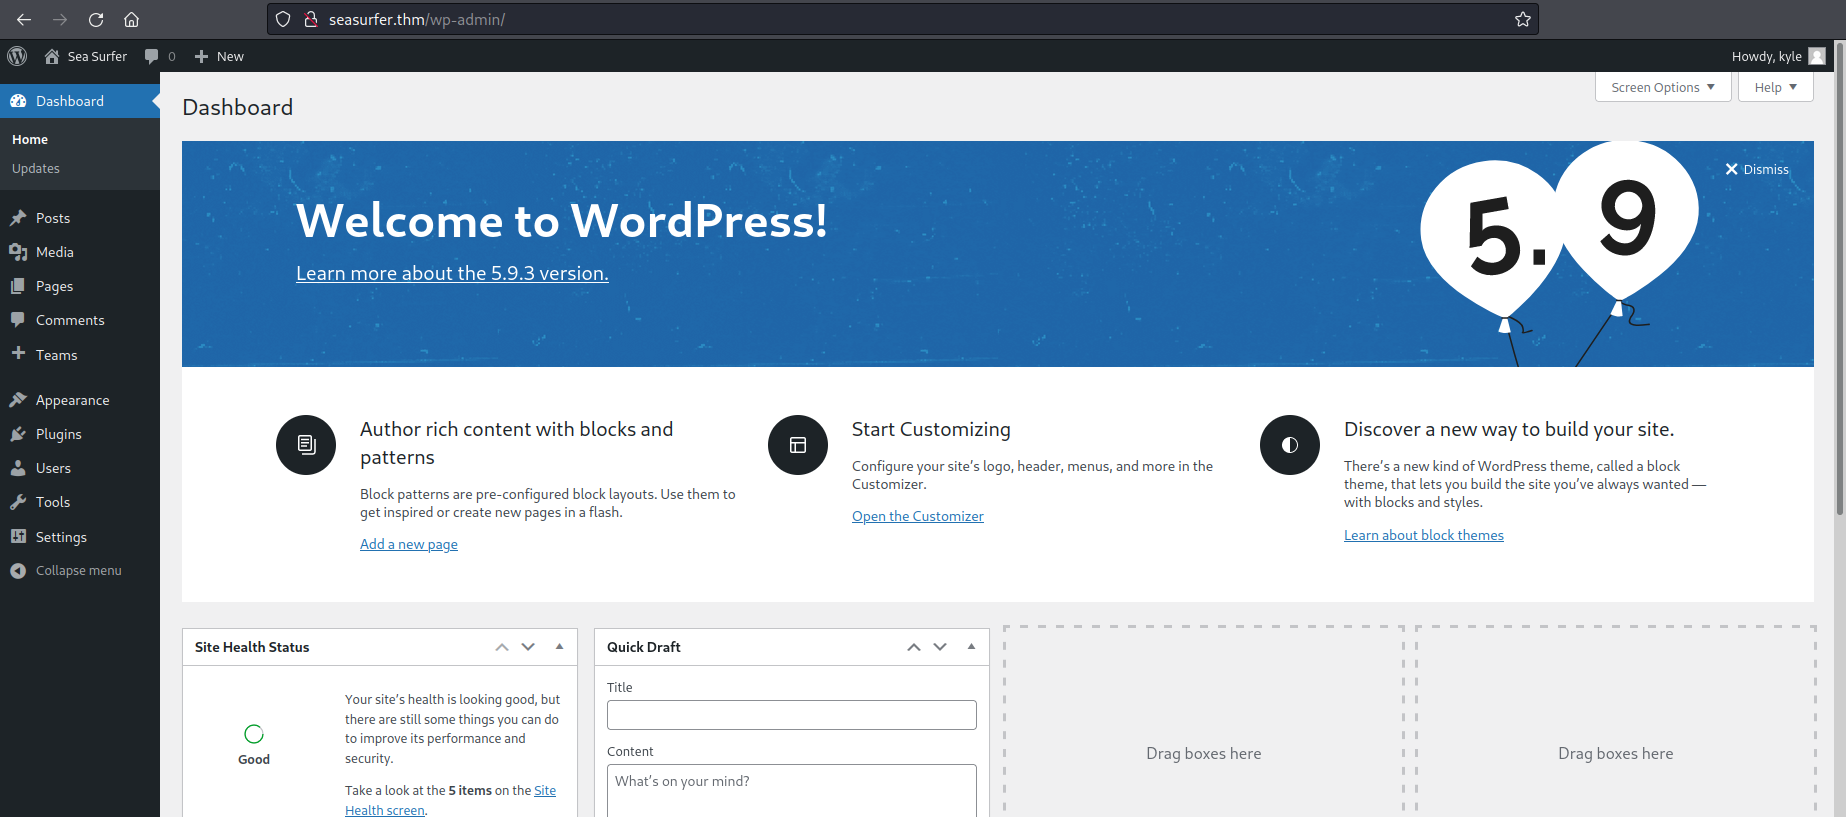The height and width of the screenshot is (817, 1846).
Task: Follow Learn more about the 5.9.3 version link
Action: click(452, 273)
